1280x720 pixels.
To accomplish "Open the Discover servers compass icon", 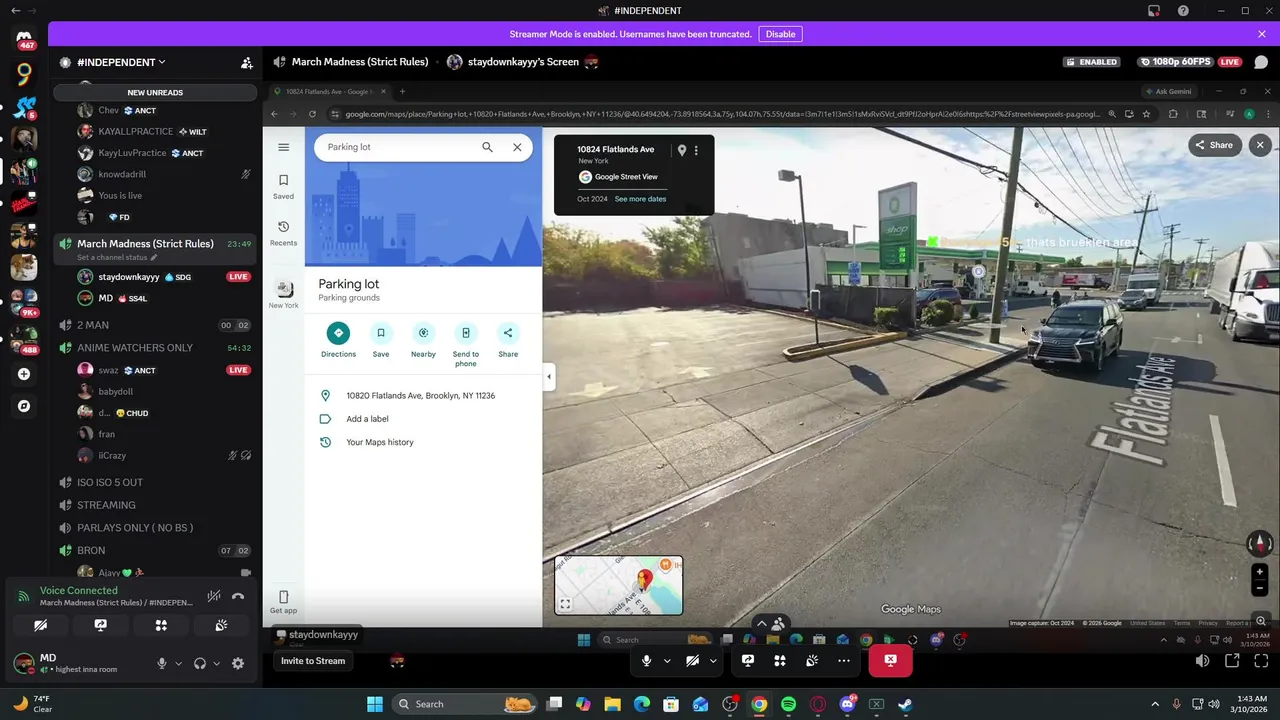I will click(x=24, y=406).
